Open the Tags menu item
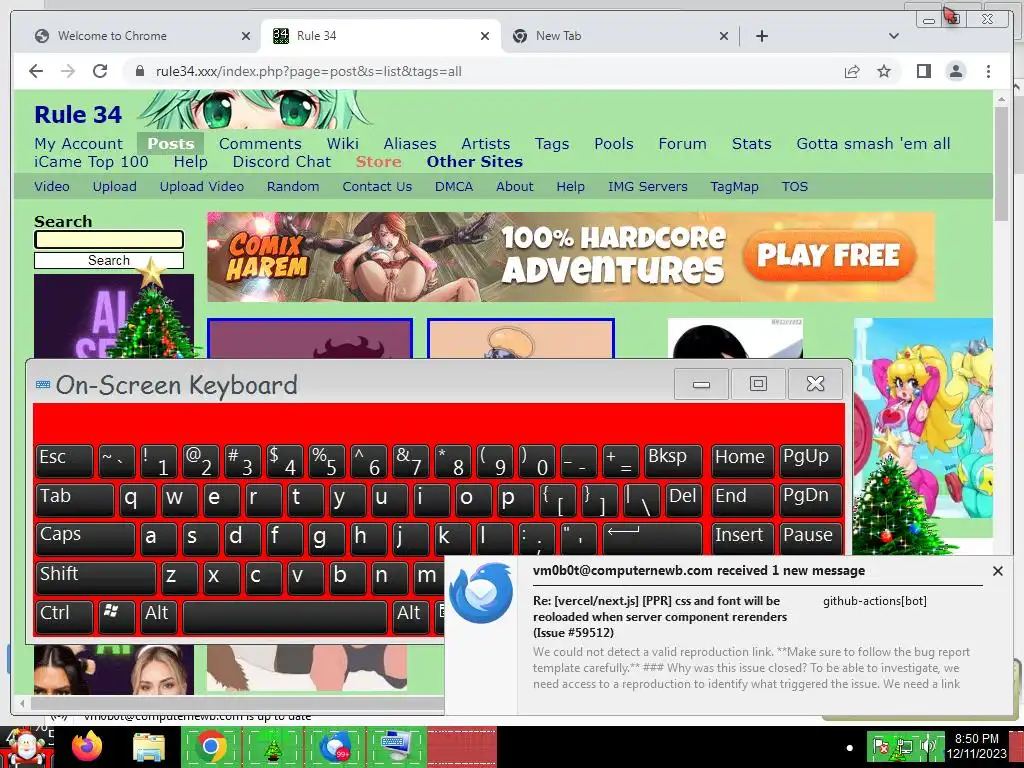1024x768 pixels. (x=552, y=144)
